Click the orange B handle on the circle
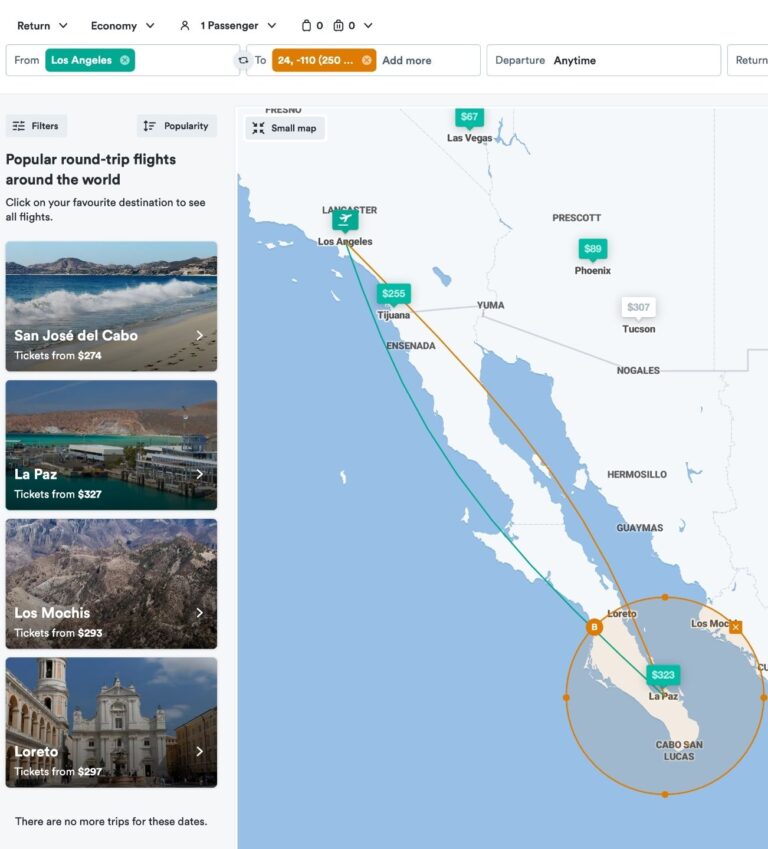The height and width of the screenshot is (849, 768). coord(594,627)
